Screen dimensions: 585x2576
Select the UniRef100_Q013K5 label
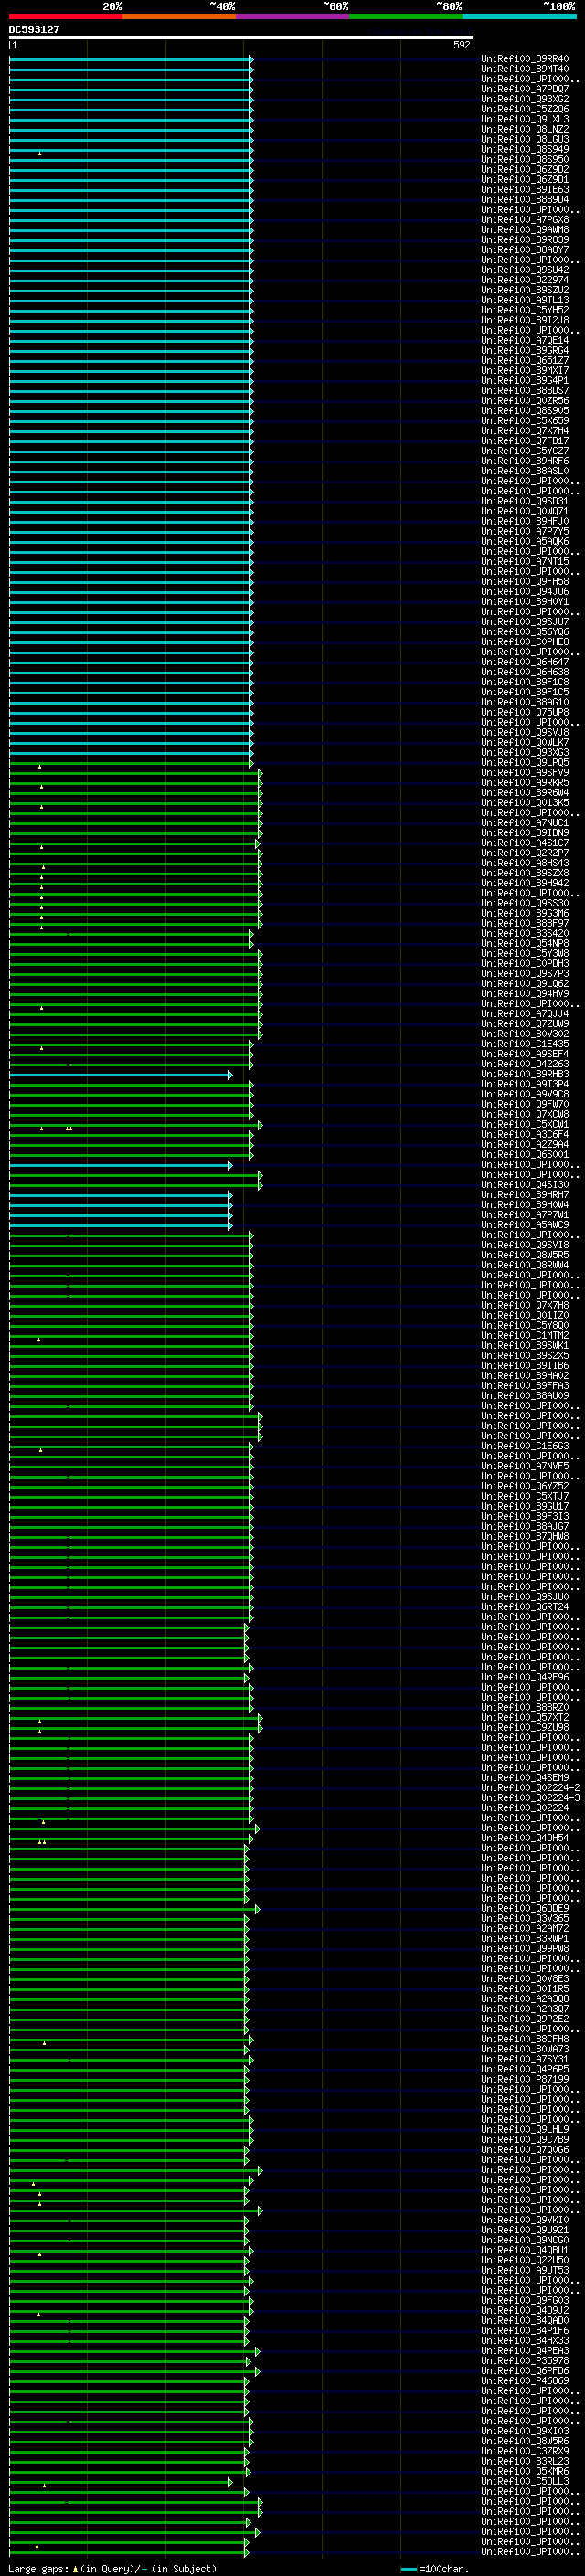pos(525,802)
